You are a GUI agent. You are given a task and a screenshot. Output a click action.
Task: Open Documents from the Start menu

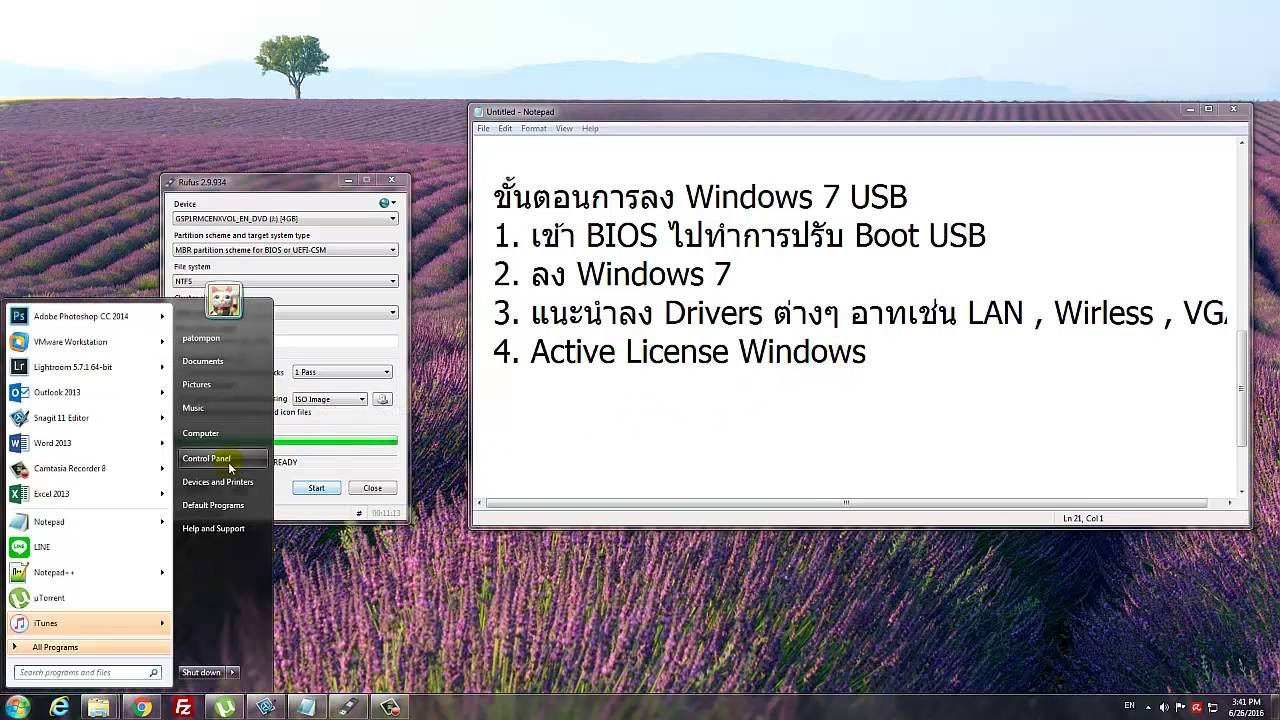click(203, 361)
